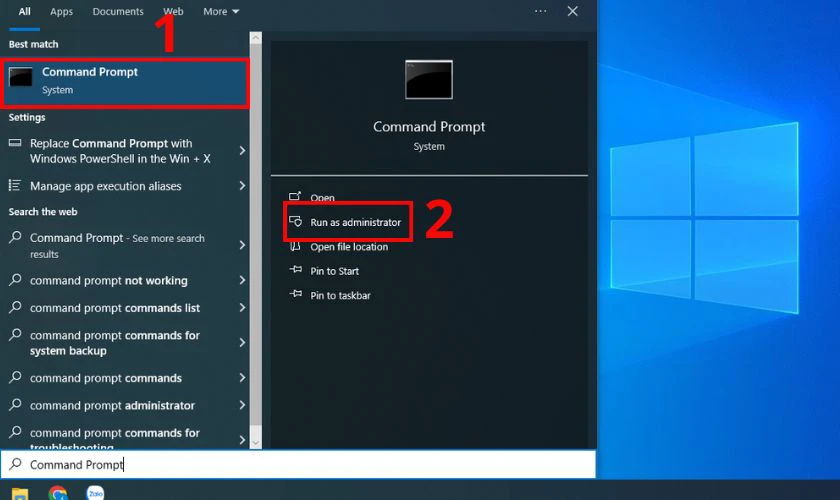Click the Run as administrator shield icon
Image resolution: width=840 pixels, height=500 pixels.
pos(295,221)
